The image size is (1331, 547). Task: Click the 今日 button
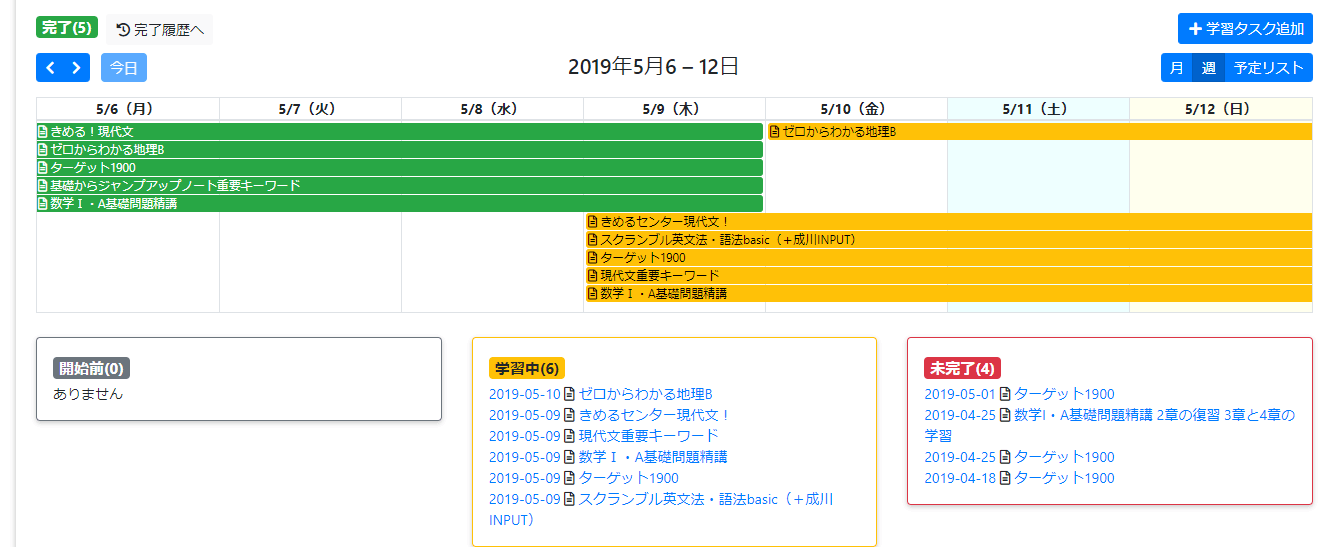(x=124, y=68)
